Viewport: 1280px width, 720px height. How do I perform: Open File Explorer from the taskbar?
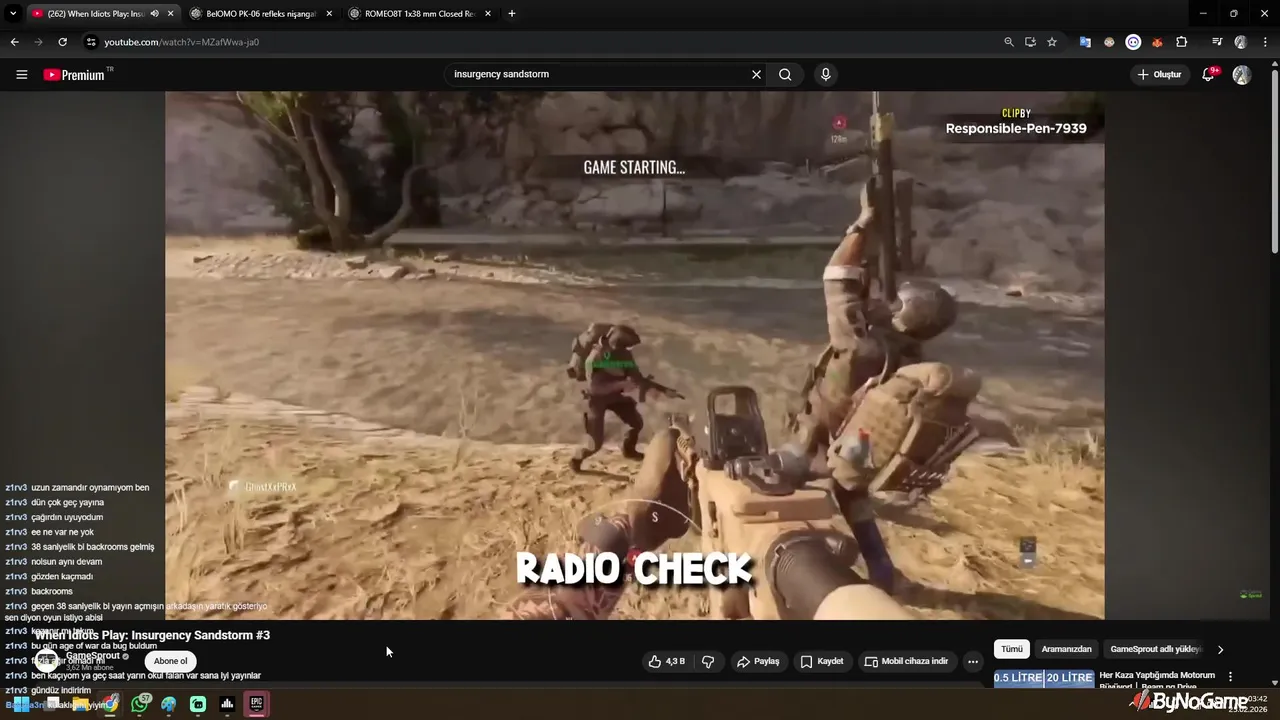pos(80,704)
